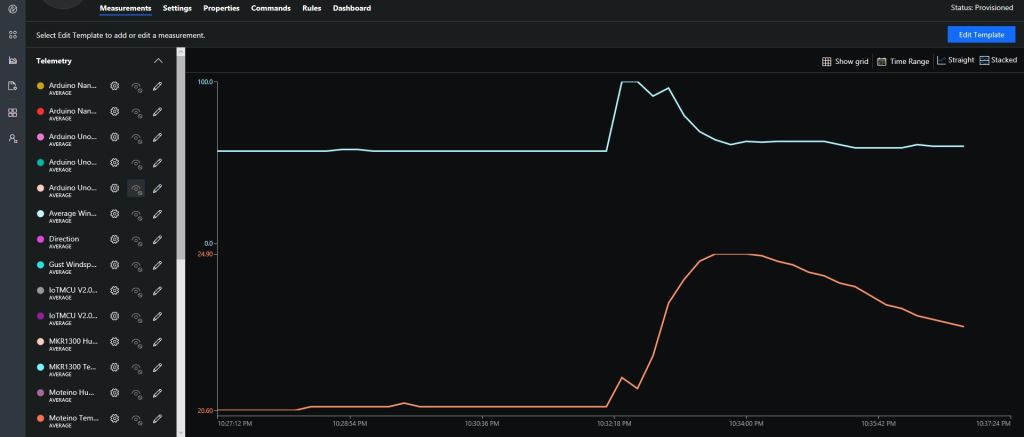Viewport: 1024px width, 437px height.
Task: Toggle visibility eye for Average Windspeed
Action: click(136, 214)
